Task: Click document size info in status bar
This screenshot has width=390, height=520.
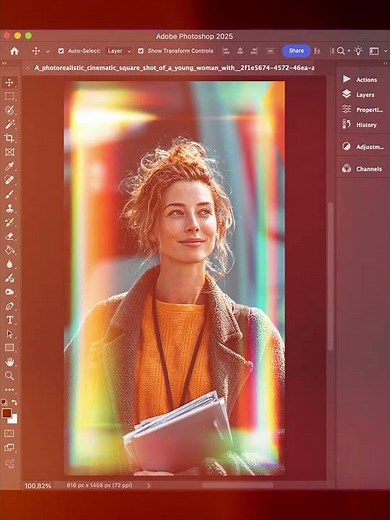Action: coord(99,485)
